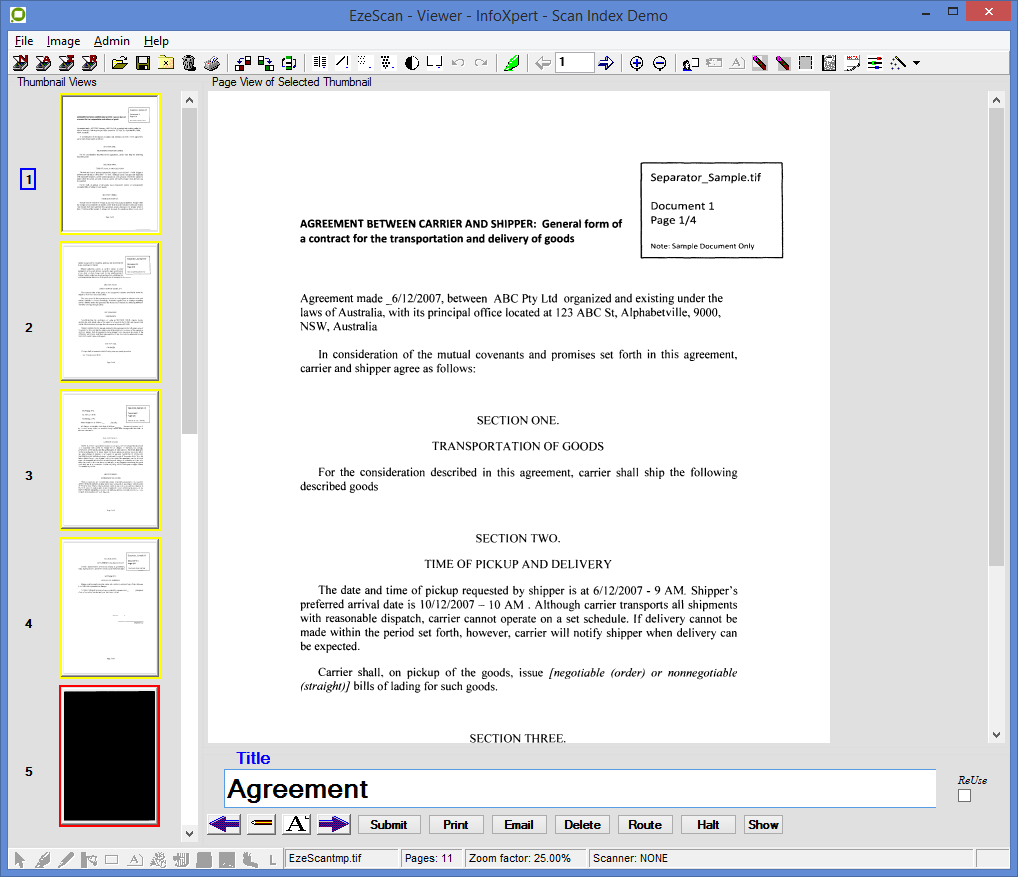The width and height of the screenshot is (1018, 877).
Task: Click the Open folder toolbar icon
Action: click(x=120, y=63)
